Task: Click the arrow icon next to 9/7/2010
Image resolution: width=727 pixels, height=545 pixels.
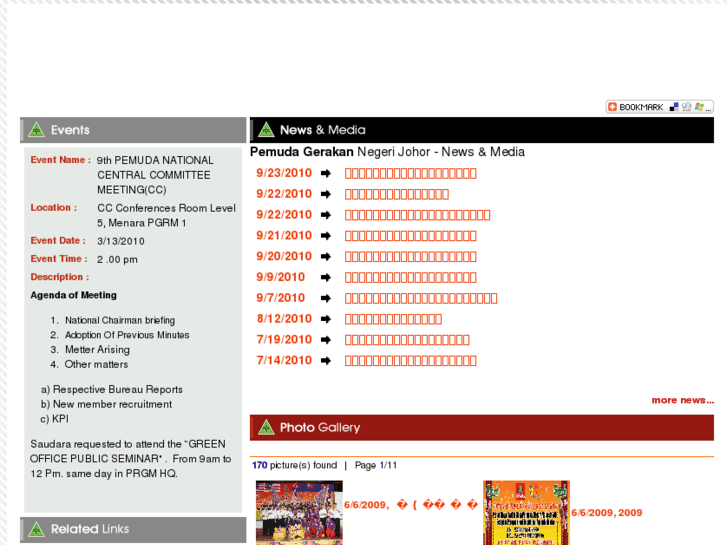Action: [x=326, y=298]
